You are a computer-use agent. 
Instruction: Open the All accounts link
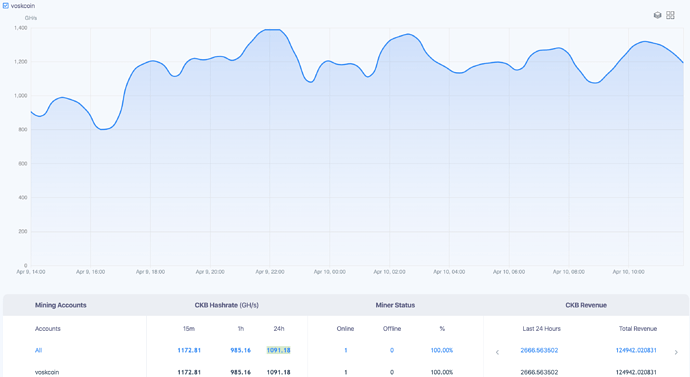pos(38,351)
